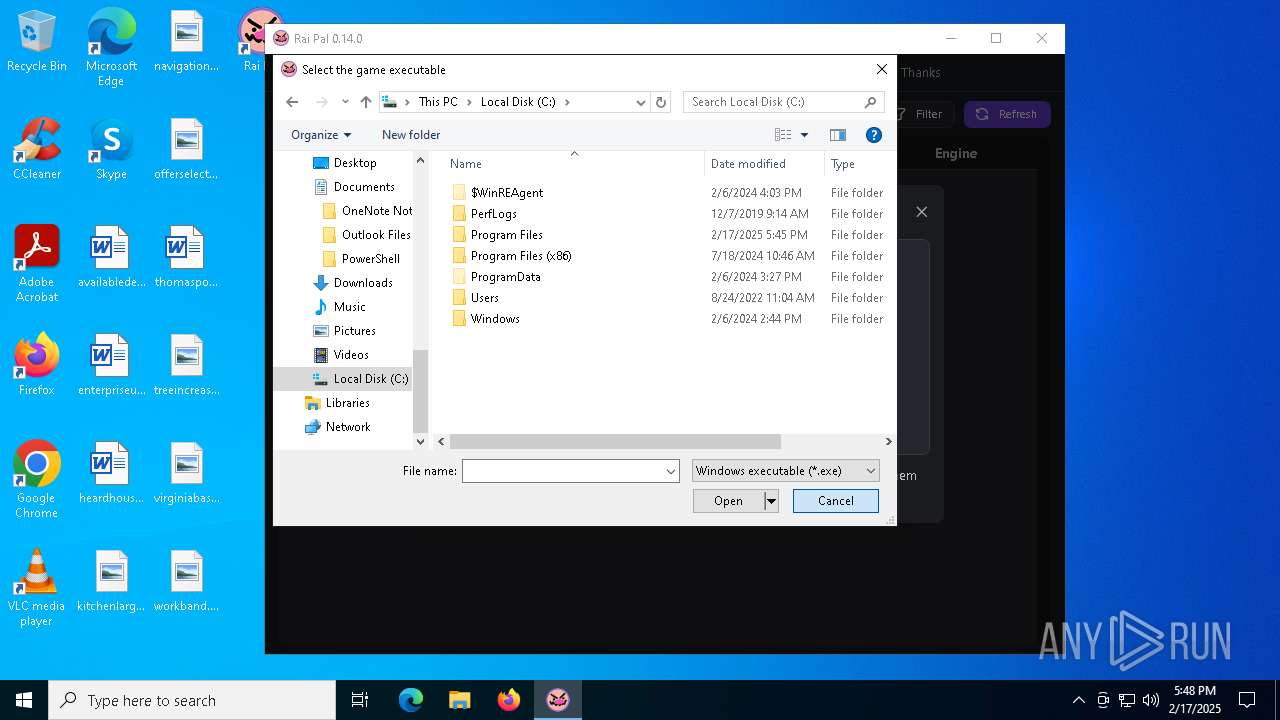Click the Up one level arrow
The width and height of the screenshot is (1280, 720).
[x=366, y=102]
